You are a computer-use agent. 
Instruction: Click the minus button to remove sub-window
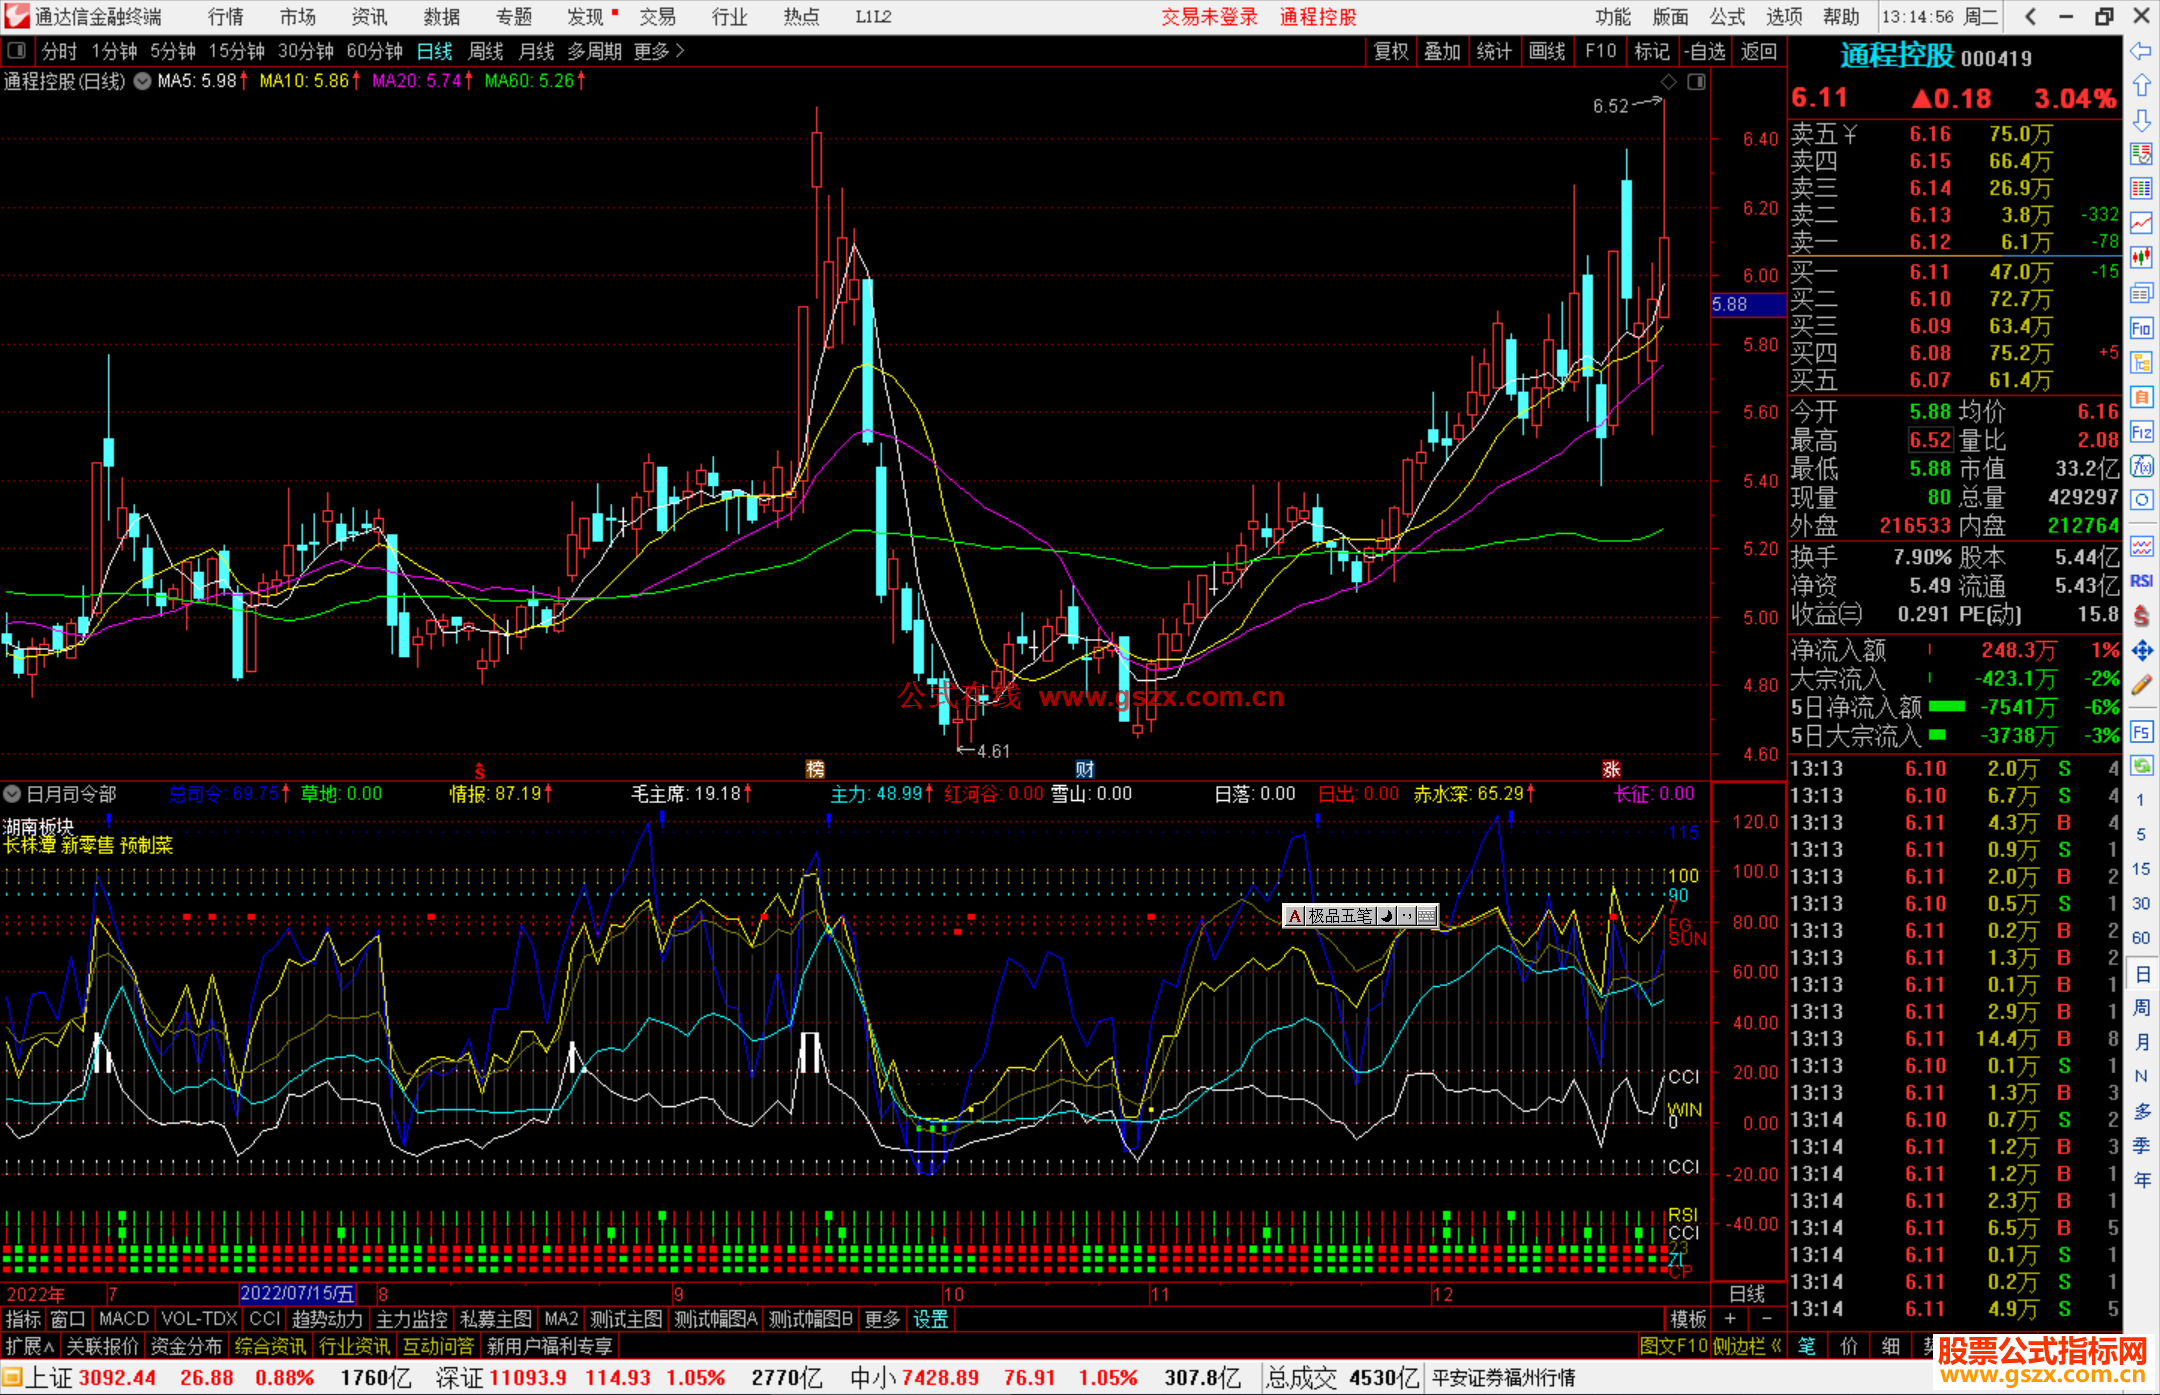click(1767, 1320)
